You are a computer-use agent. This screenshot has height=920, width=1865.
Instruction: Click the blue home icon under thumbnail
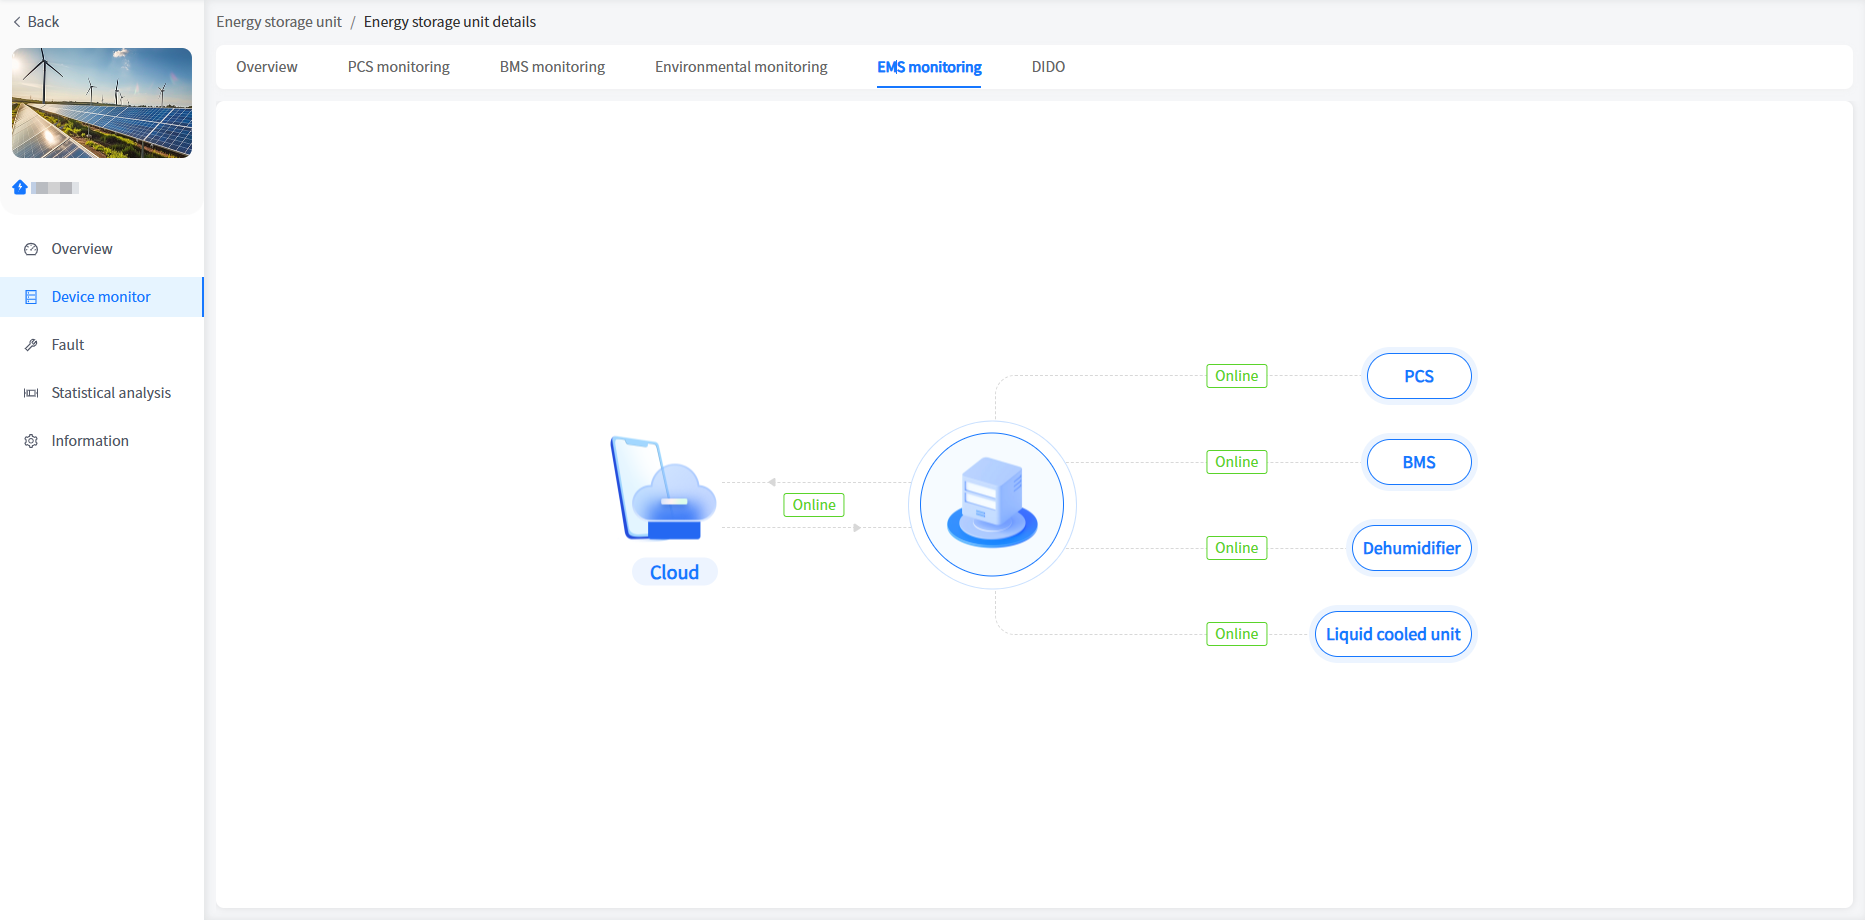coord(20,187)
